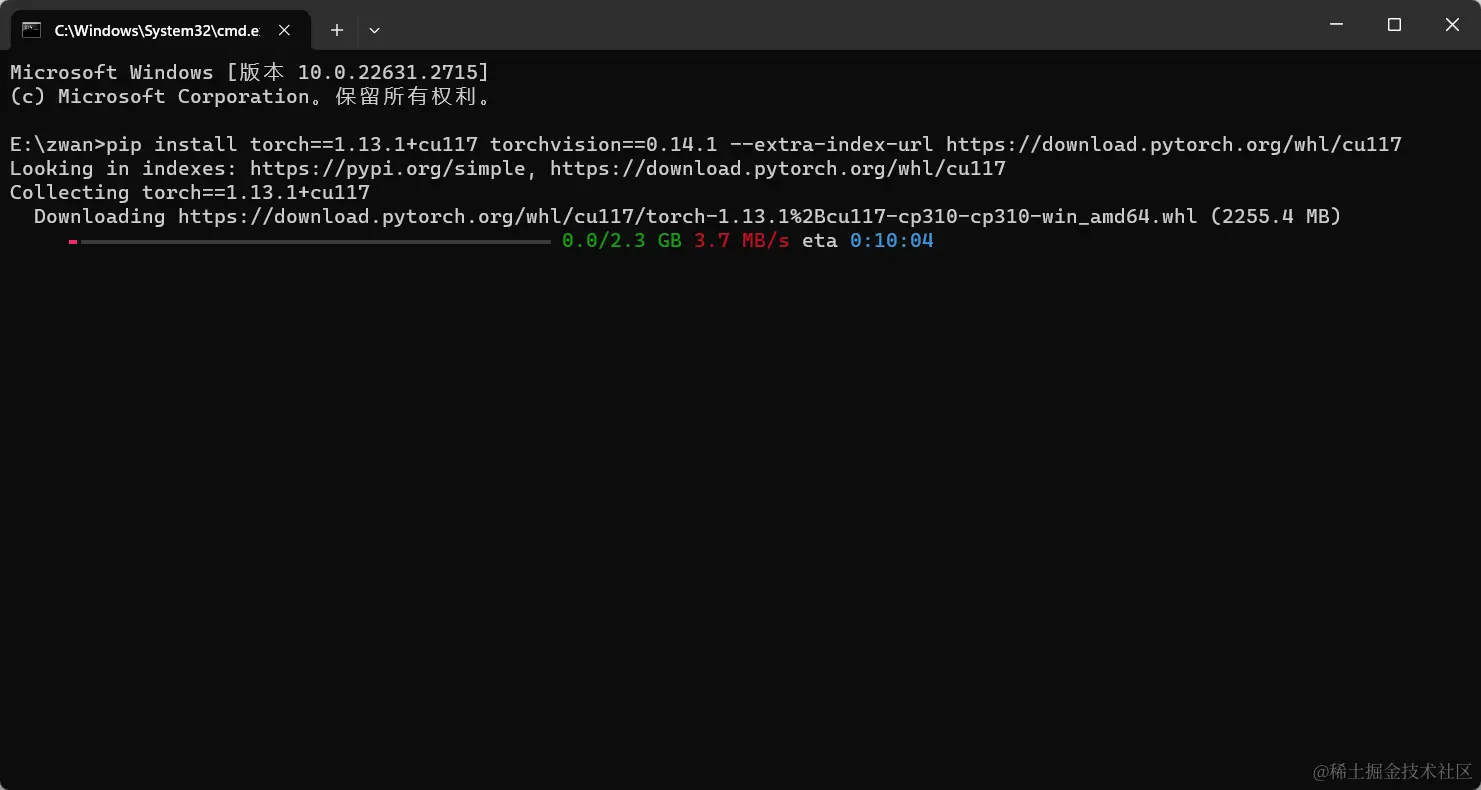Click the cmd.exe icon on the tab
Viewport: 1481px width, 790px height.
pyautogui.click(x=30, y=29)
